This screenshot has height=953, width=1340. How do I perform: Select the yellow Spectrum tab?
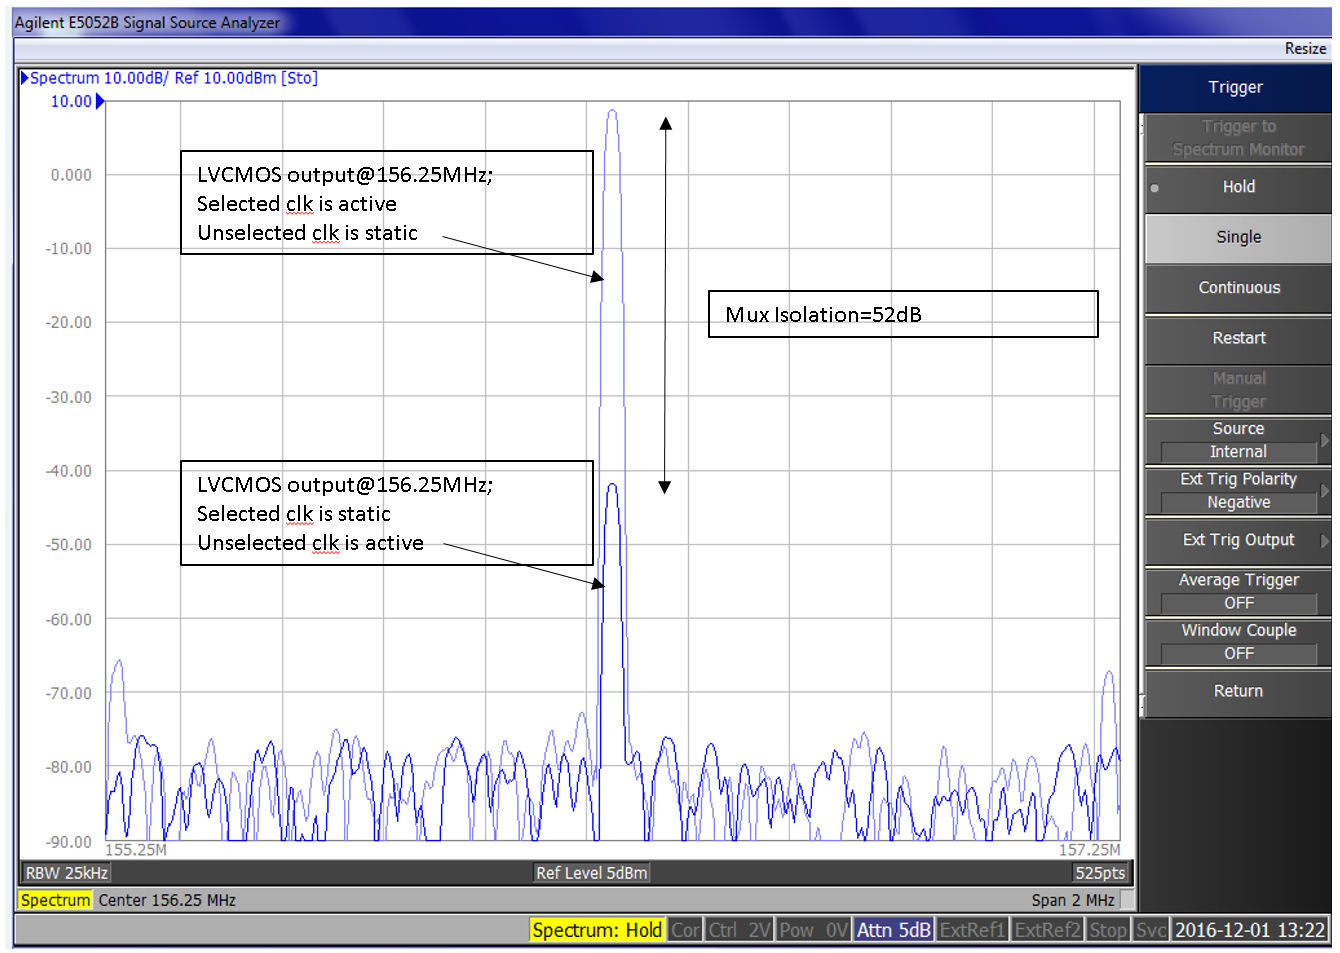[54, 899]
